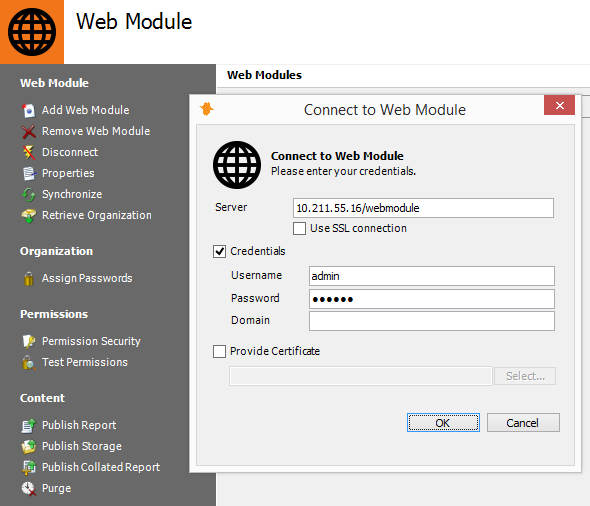Screen dimensions: 590x506
Task: Focus the Server address field
Action: coord(423,208)
